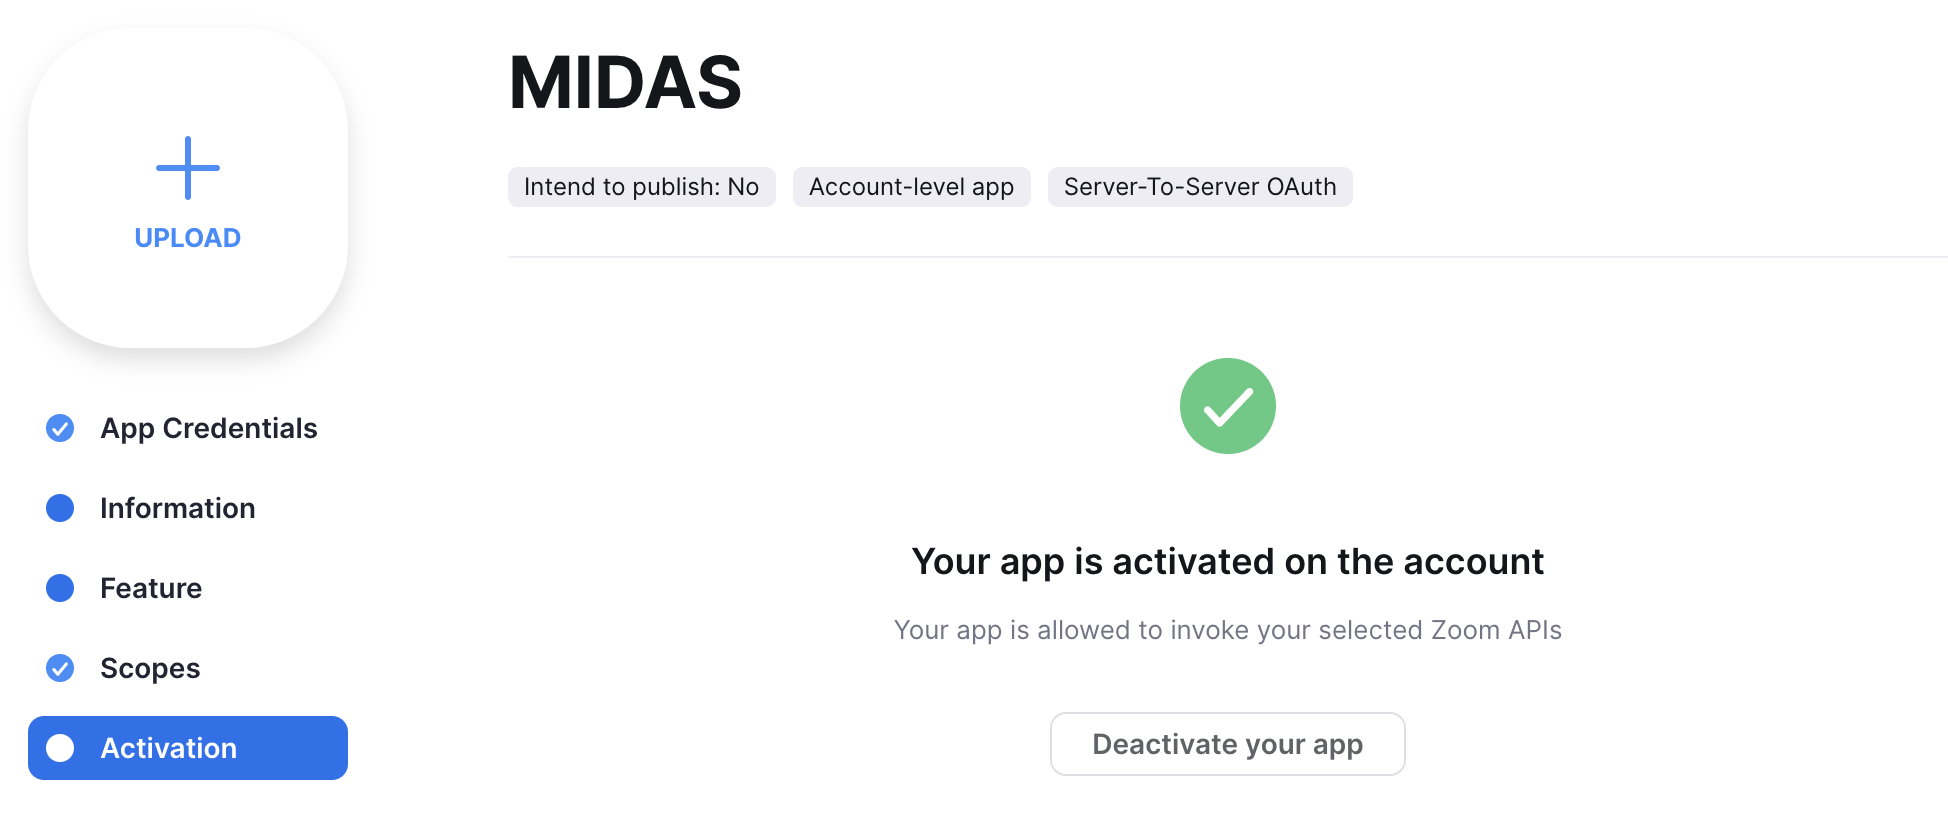
Task: Click the Feature step blue circle
Action: pos(60,588)
